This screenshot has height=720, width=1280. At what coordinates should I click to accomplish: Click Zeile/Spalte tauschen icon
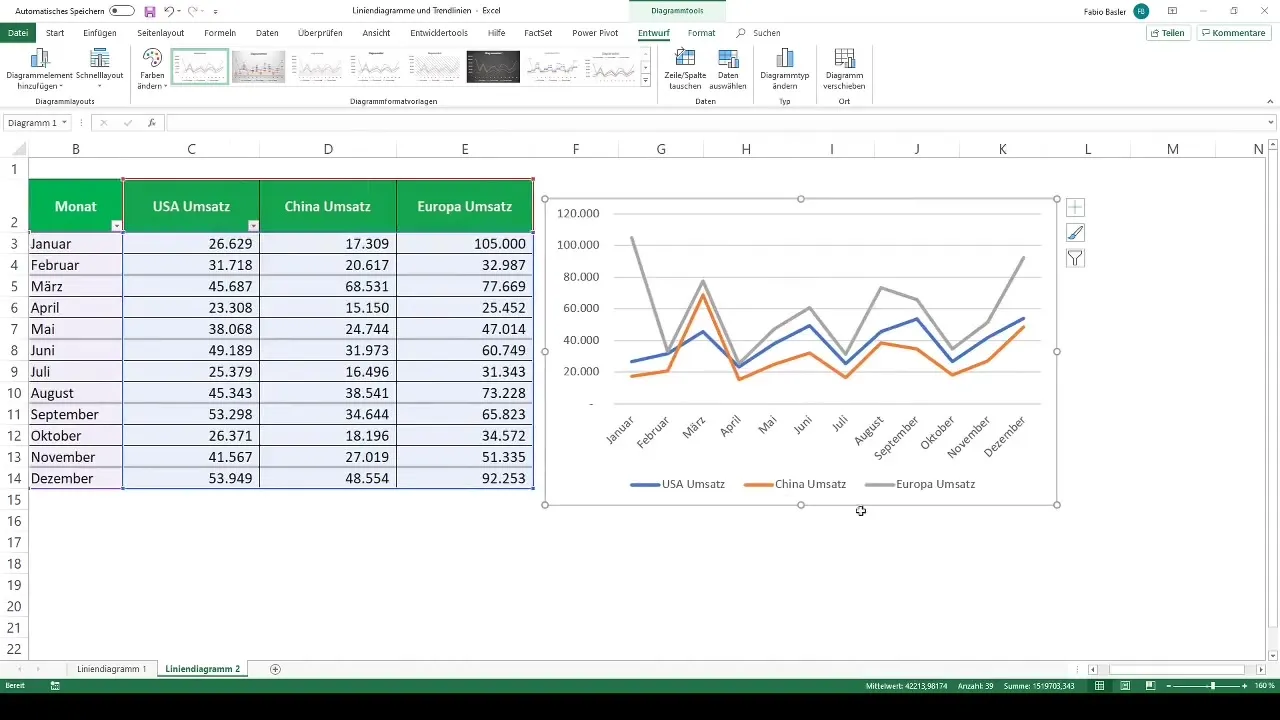(x=686, y=69)
